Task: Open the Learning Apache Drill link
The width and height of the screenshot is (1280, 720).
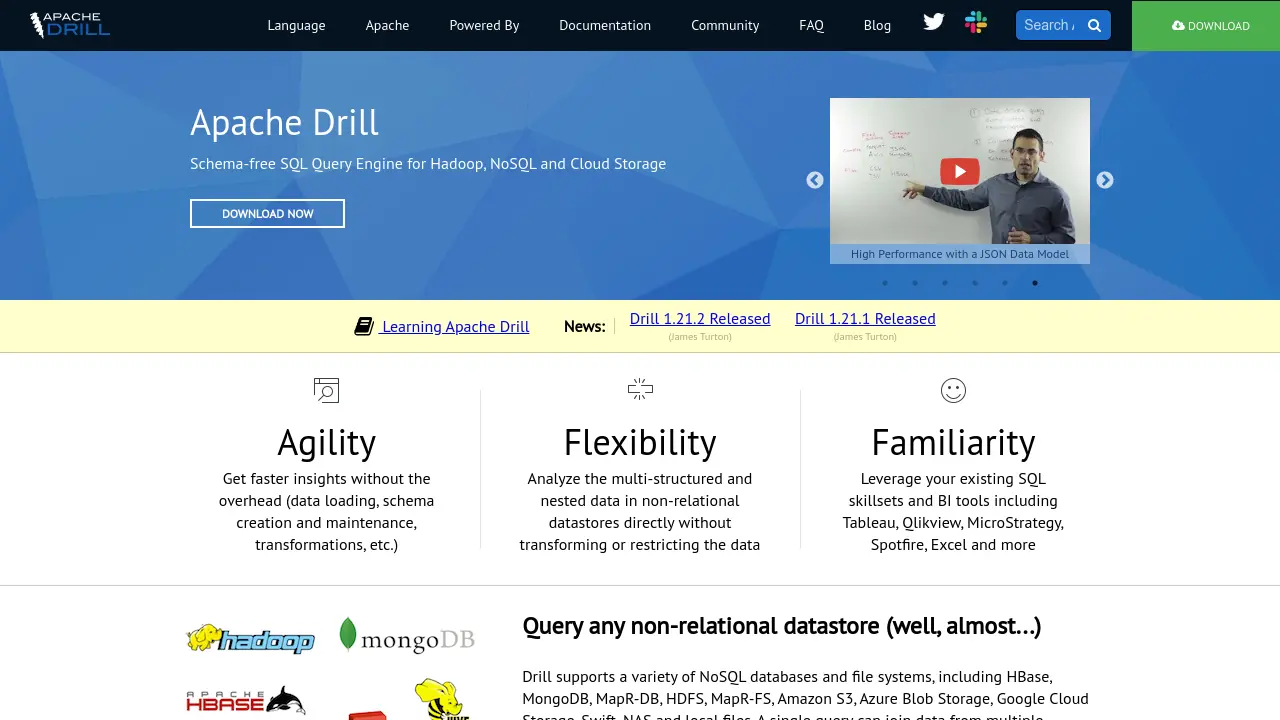Action: [455, 326]
